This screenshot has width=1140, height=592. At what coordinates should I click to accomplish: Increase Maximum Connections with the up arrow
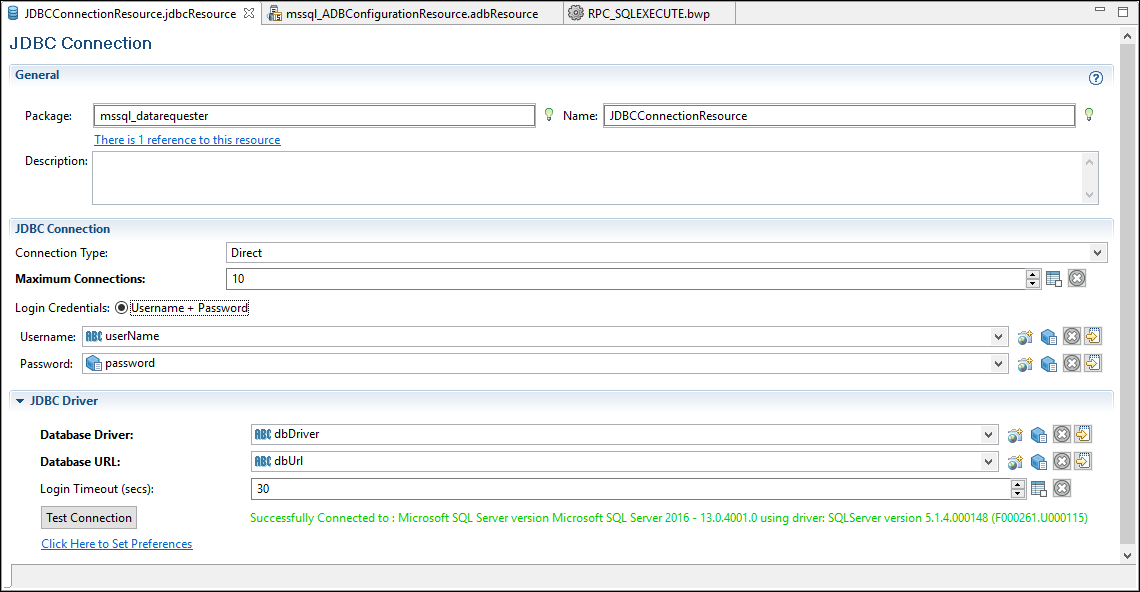pyautogui.click(x=1033, y=274)
